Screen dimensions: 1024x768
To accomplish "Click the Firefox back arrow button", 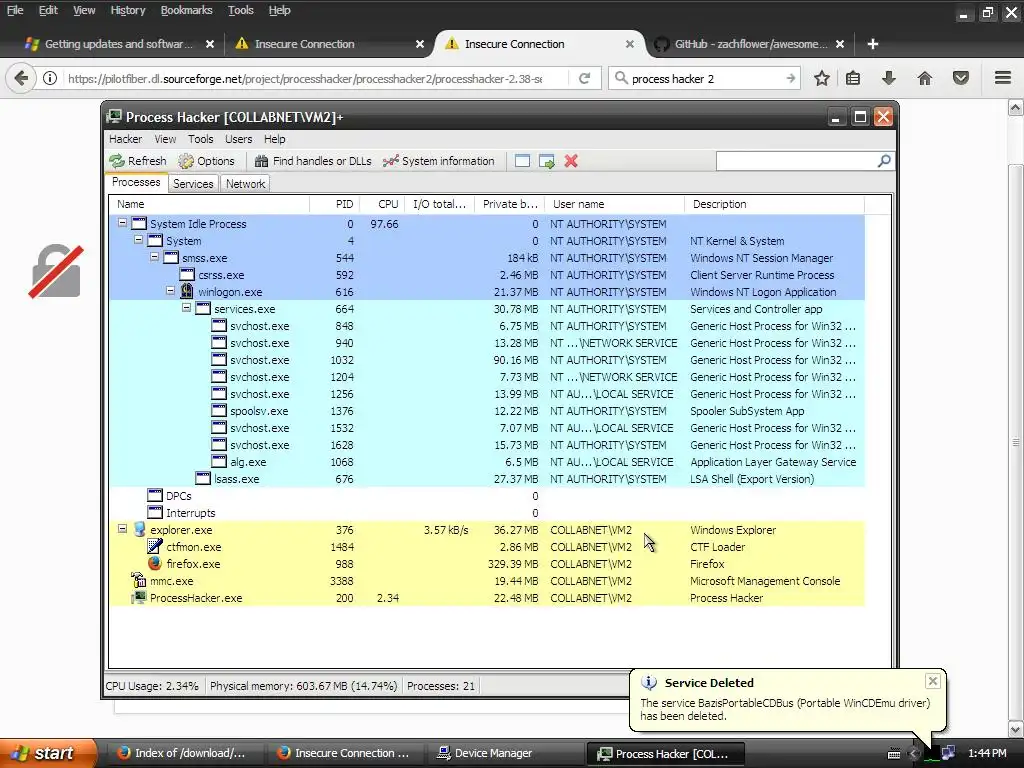I will click(x=21, y=78).
